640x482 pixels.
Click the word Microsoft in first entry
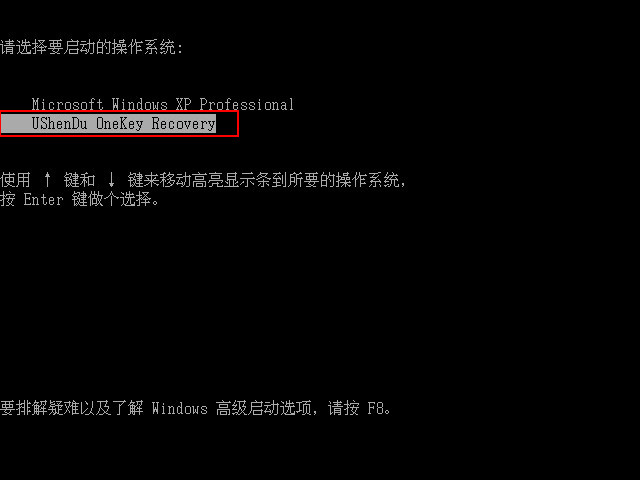(x=67, y=104)
